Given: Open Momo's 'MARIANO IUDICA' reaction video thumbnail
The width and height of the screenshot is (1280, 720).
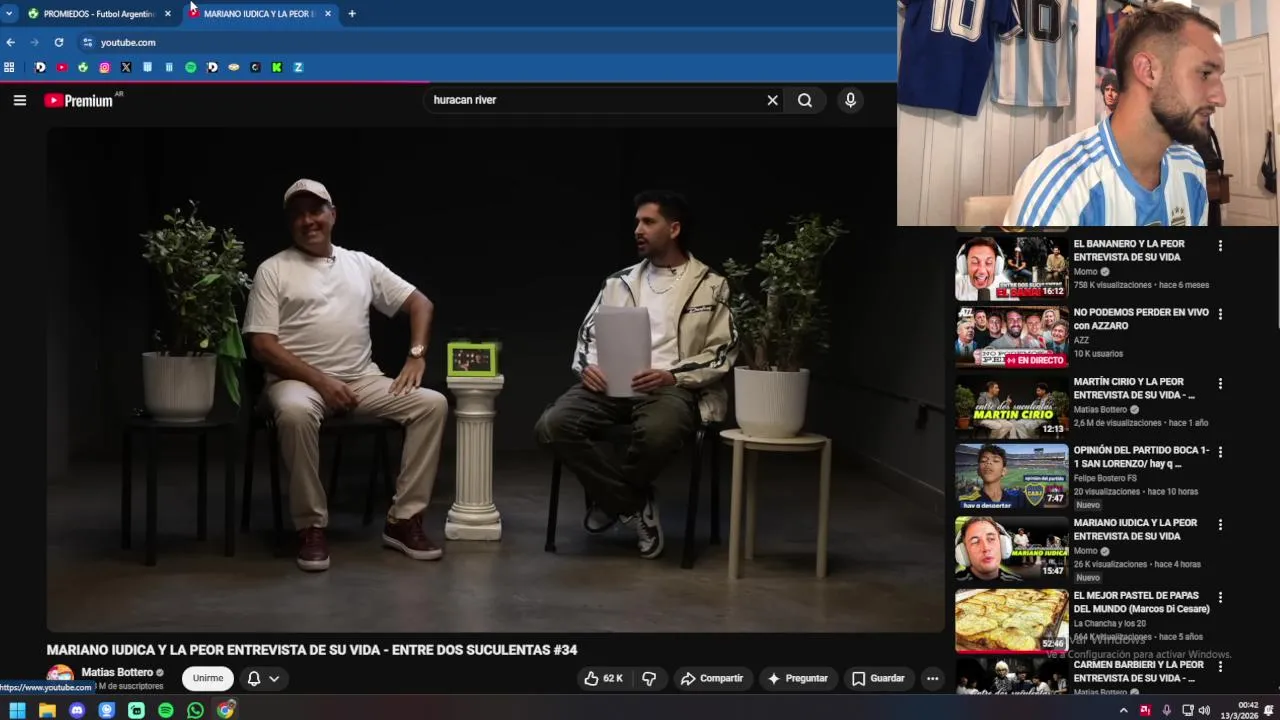Looking at the screenshot, I should point(1011,547).
